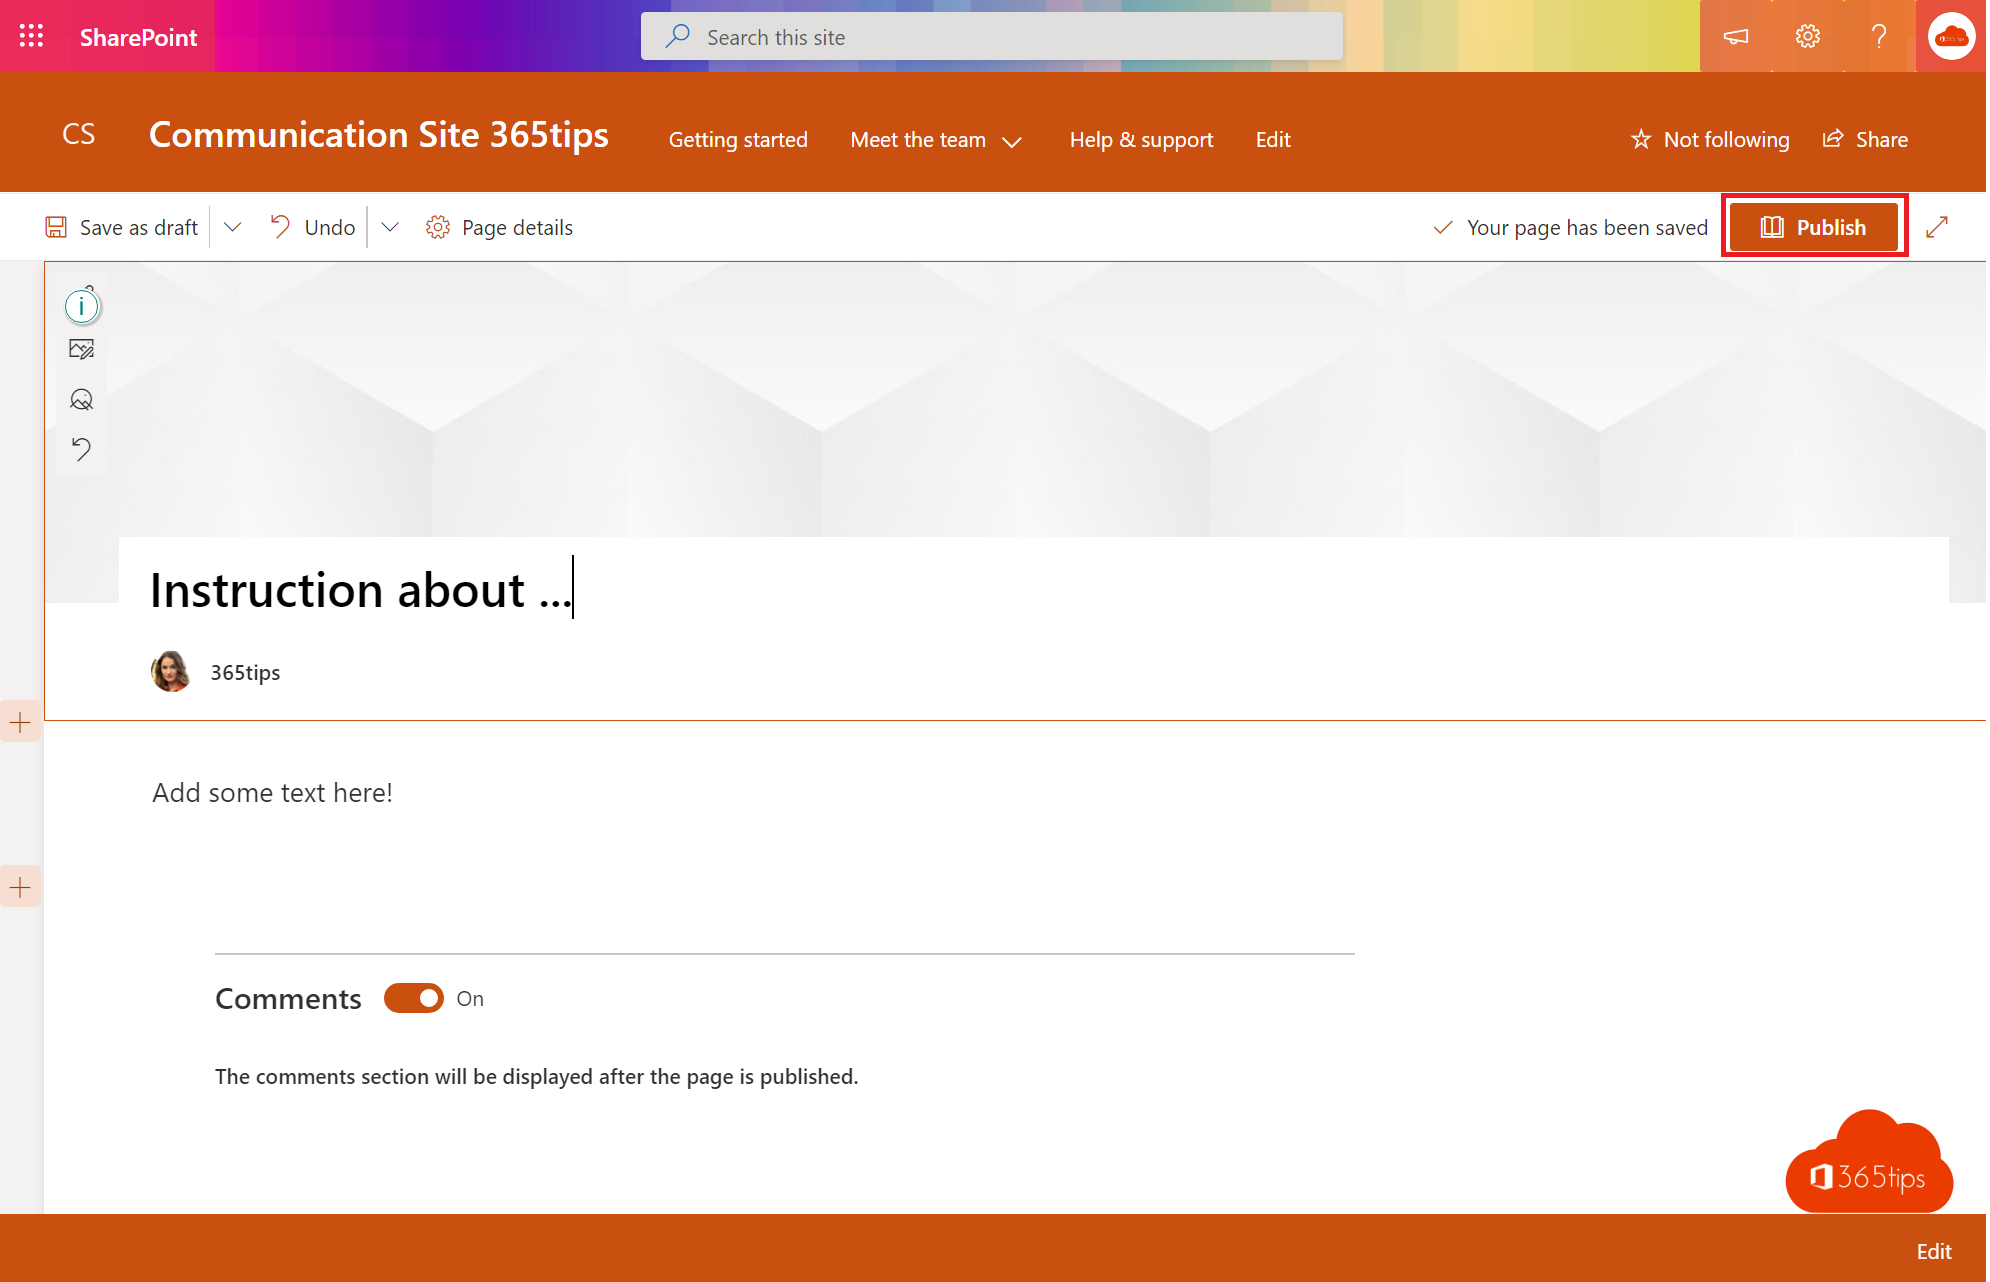1990x1282 pixels.
Task: Click the Help question mark icon
Action: 1880,36
